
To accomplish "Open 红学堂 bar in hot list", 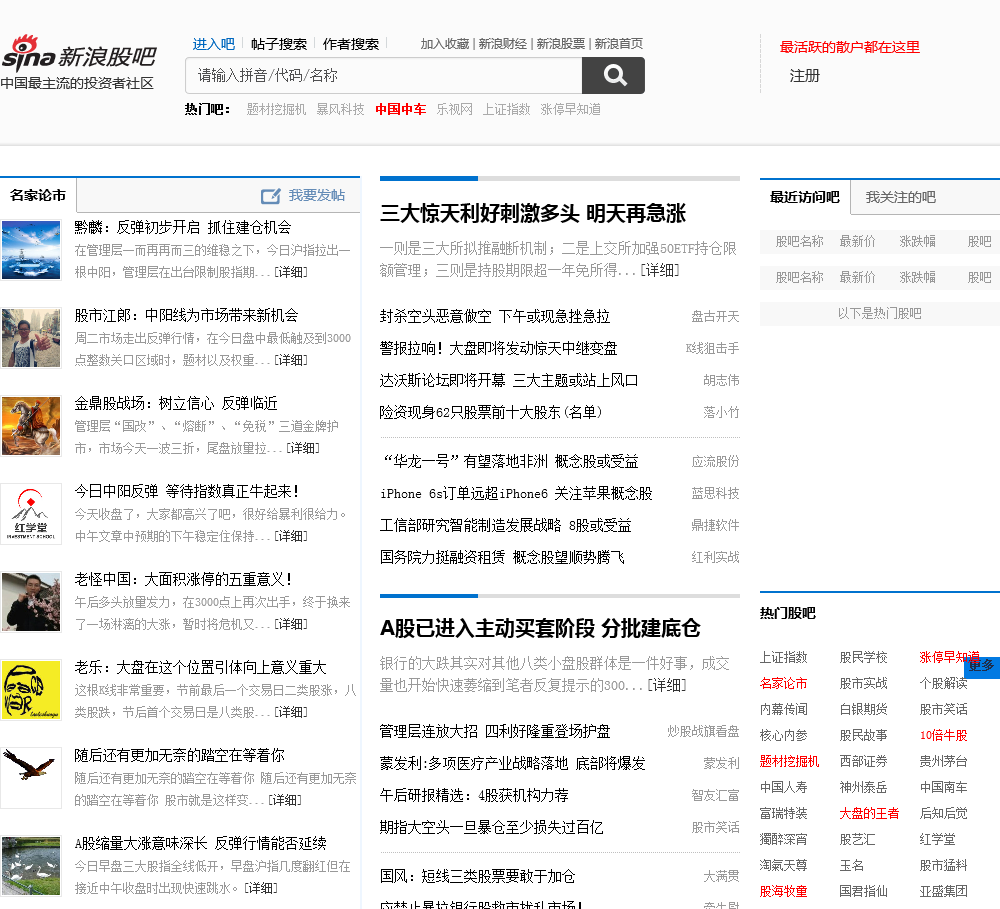I will (x=938, y=840).
